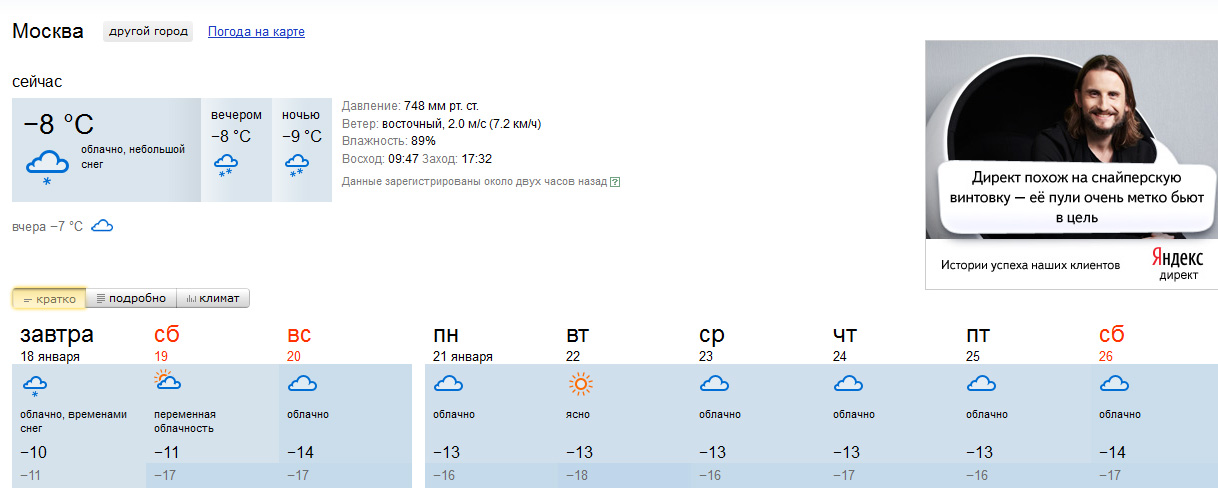Click the current weather snow cloud icon
The width and height of the screenshot is (1218, 493).
point(47,167)
